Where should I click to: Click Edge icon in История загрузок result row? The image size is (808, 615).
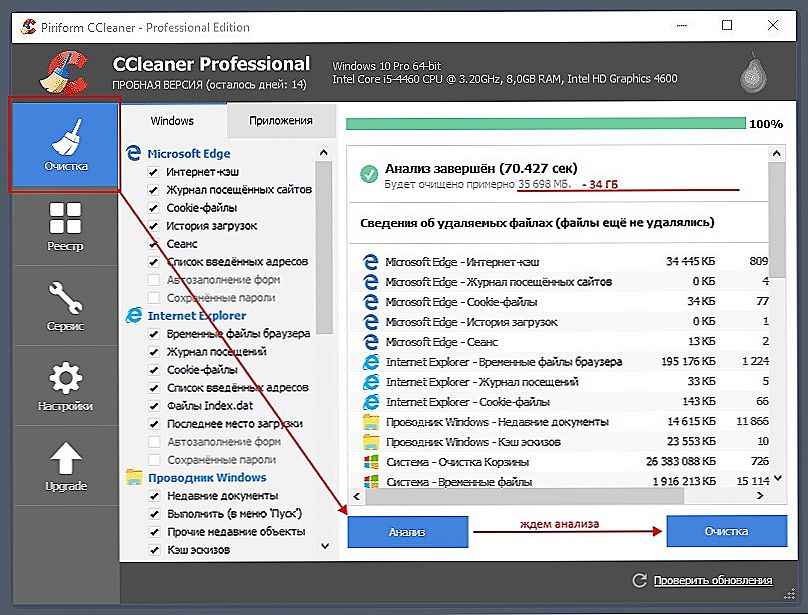coord(370,322)
